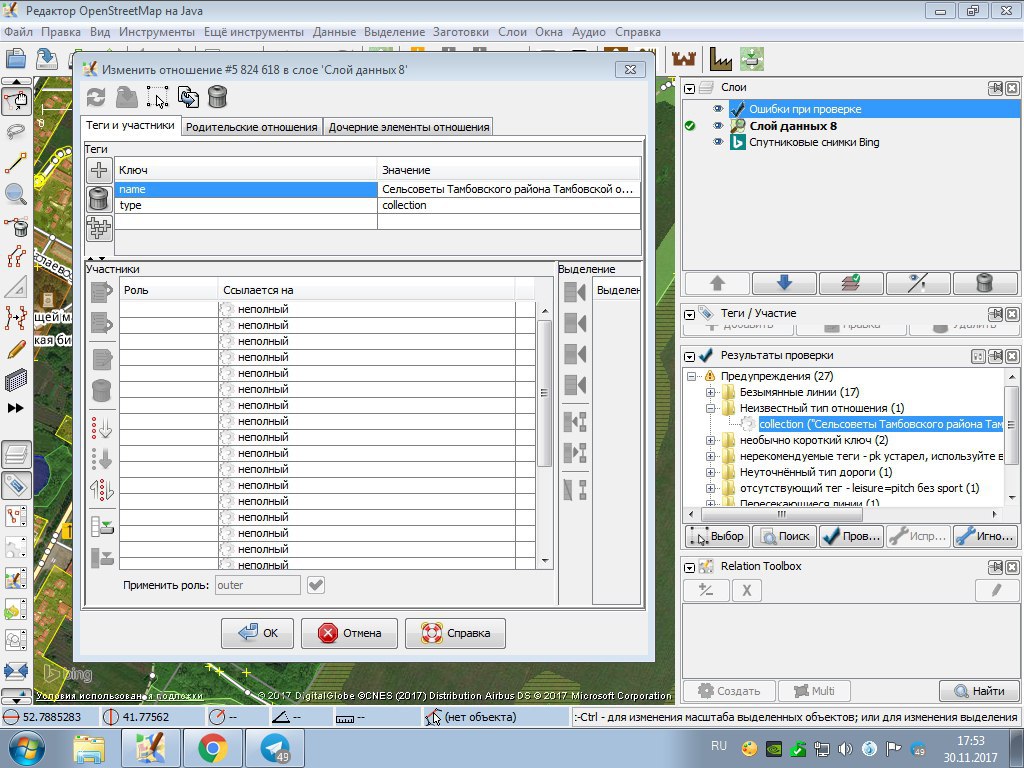1024x768 pixels.
Task: Expand the Безымянные линии (17) node
Action: [x=711, y=392]
